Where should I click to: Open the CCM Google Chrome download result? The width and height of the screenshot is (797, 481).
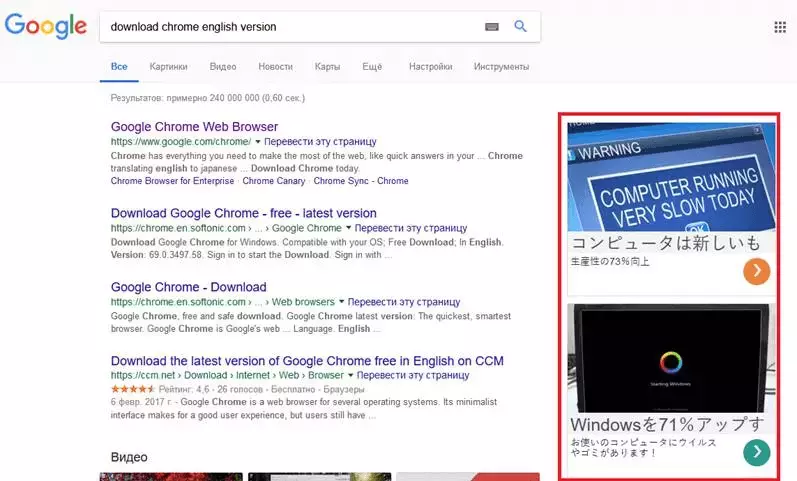pos(307,360)
